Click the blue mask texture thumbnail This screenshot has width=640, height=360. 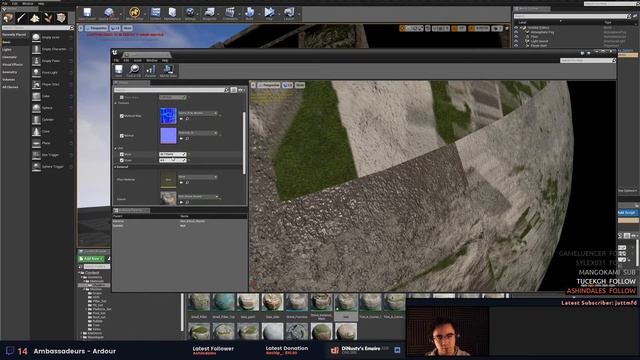click(x=168, y=116)
